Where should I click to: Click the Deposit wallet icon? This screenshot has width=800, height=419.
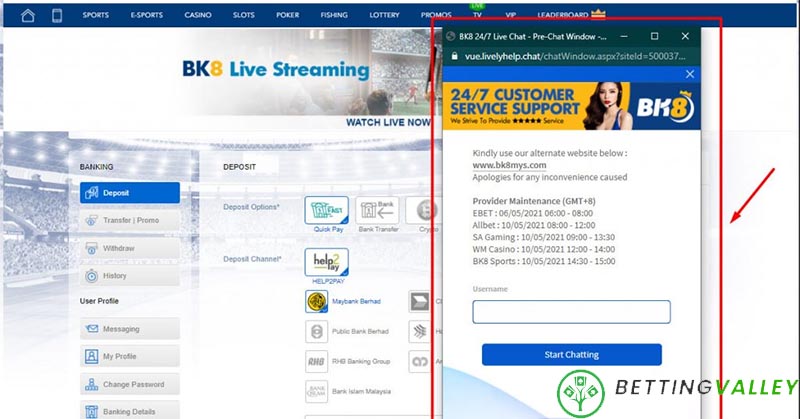tap(92, 193)
